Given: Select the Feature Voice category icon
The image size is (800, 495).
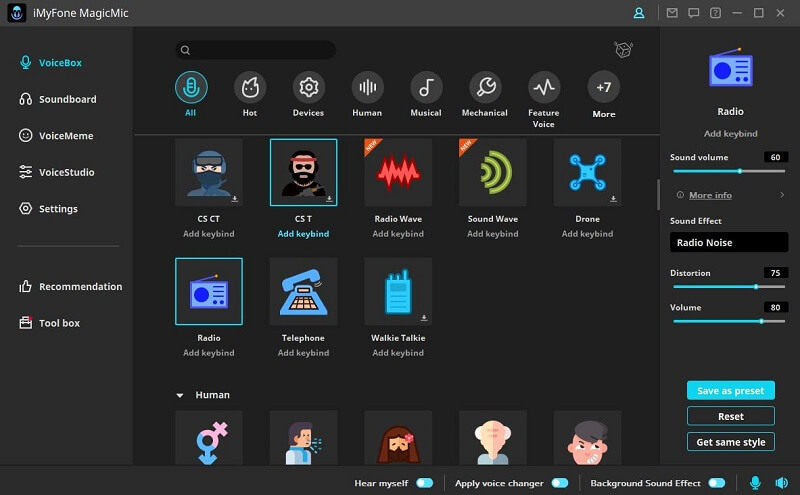Looking at the screenshot, I should 544,87.
